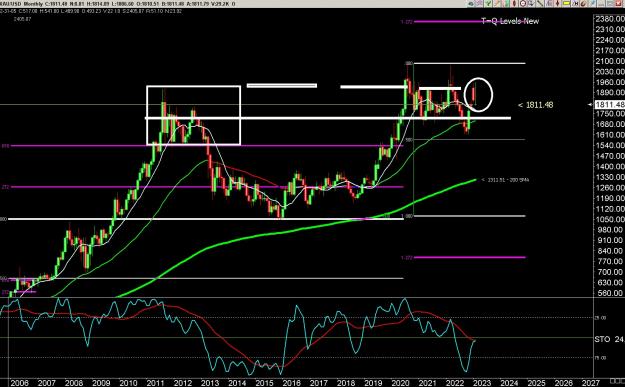Click the red X close icon in toolbar
Viewport: 625px width, 387px height.
point(619,4)
